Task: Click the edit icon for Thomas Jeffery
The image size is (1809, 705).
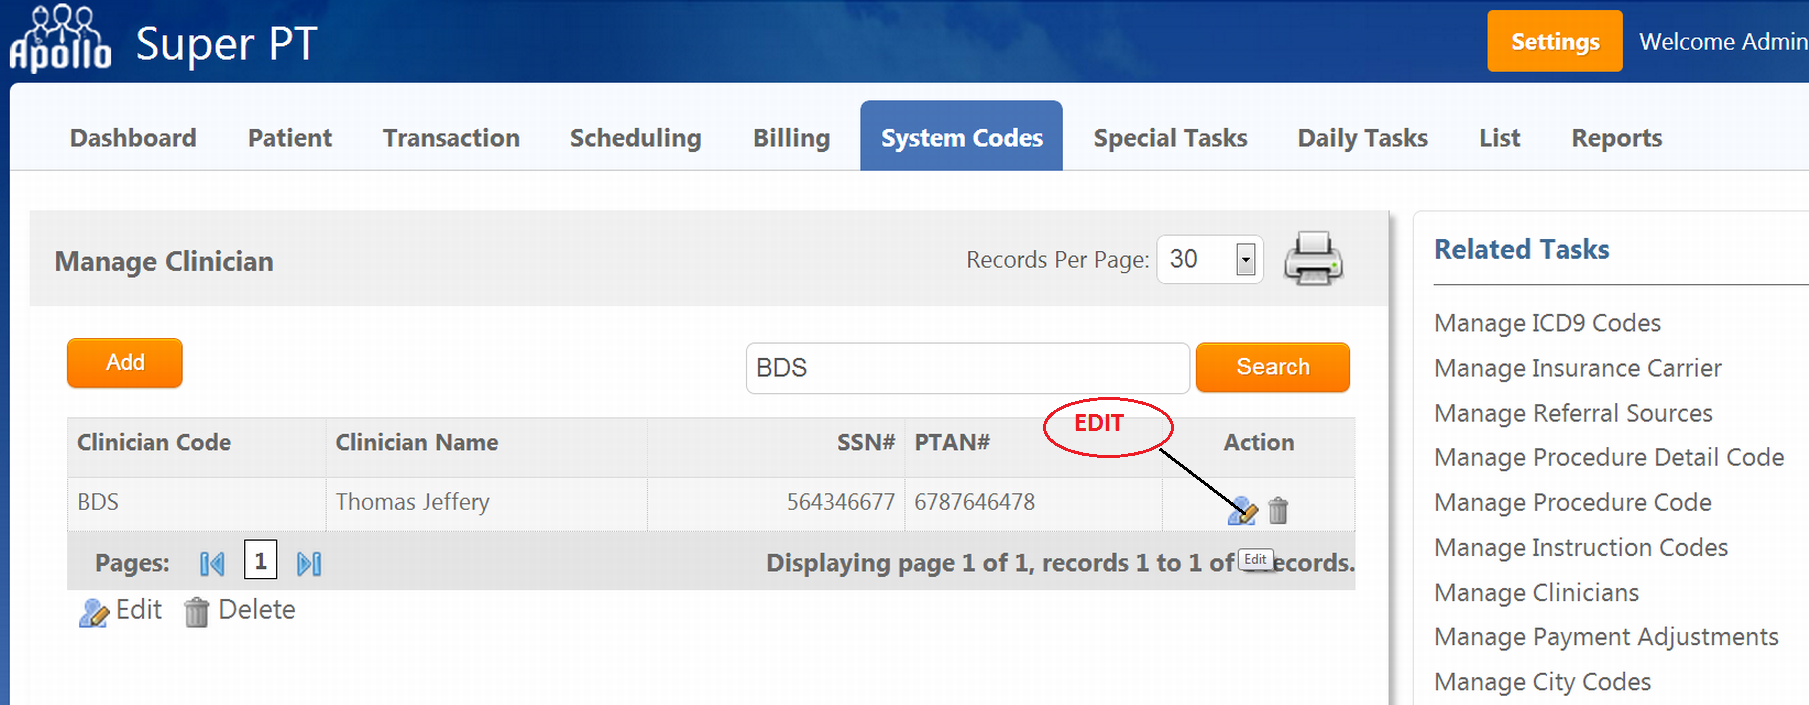Action: click(x=1242, y=511)
